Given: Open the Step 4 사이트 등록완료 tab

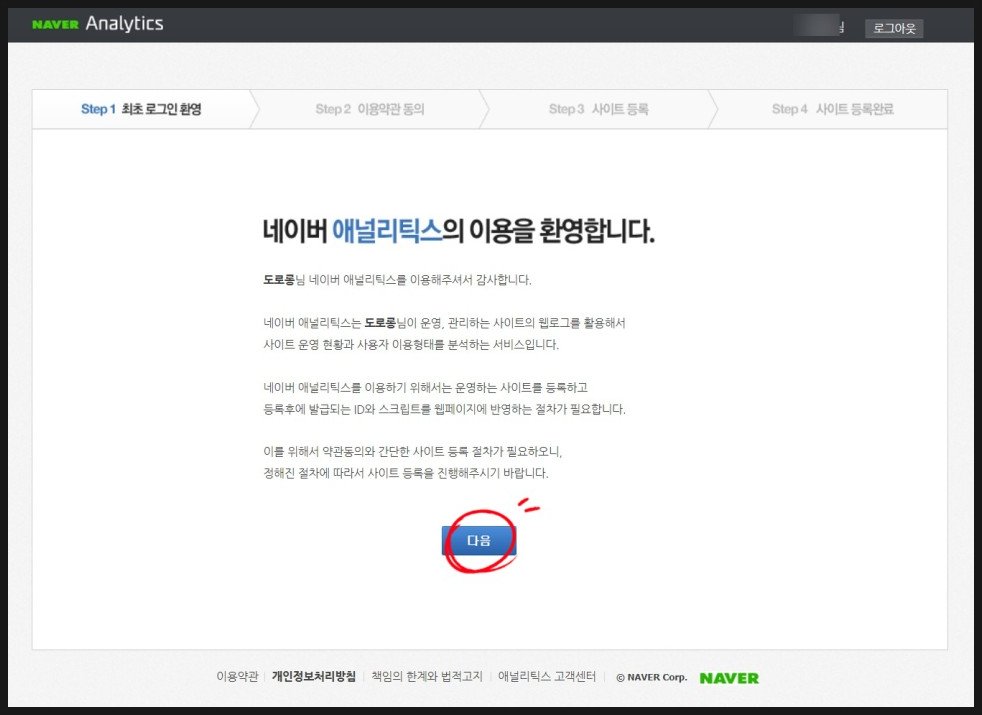Looking at the screenshot, I should [x=832, y=109].
